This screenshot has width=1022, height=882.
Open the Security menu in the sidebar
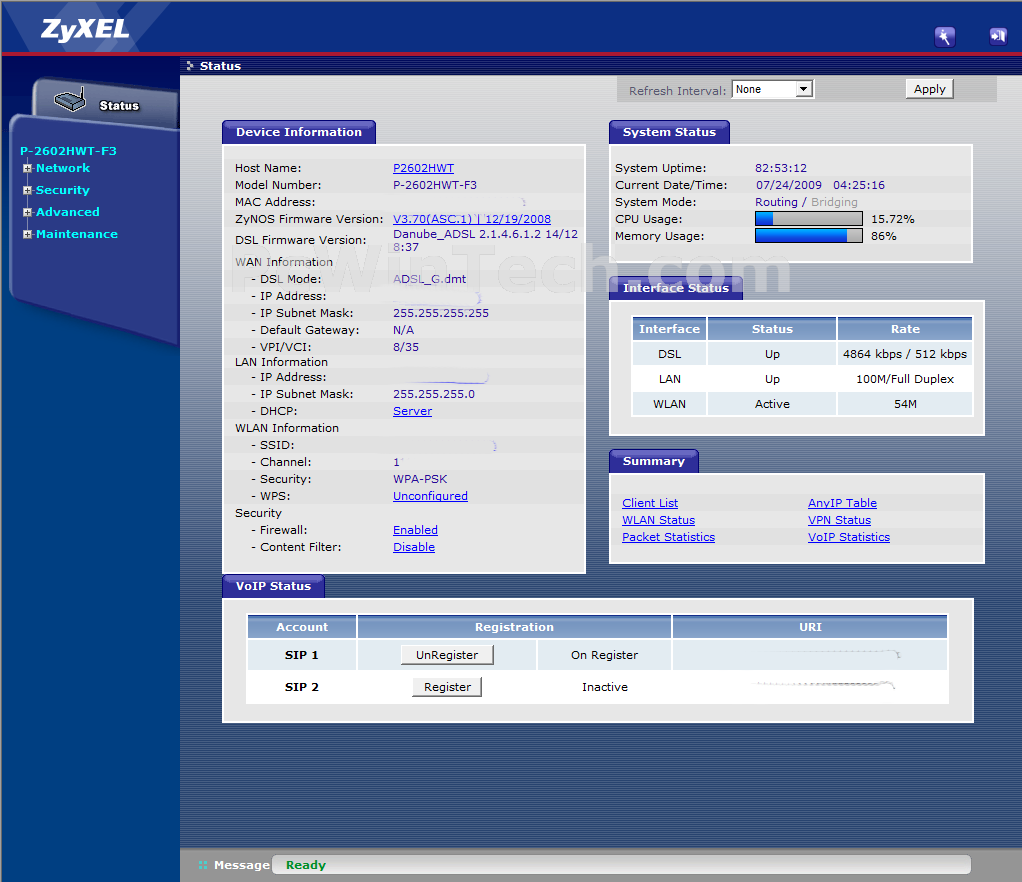click(x=63, y=190)
